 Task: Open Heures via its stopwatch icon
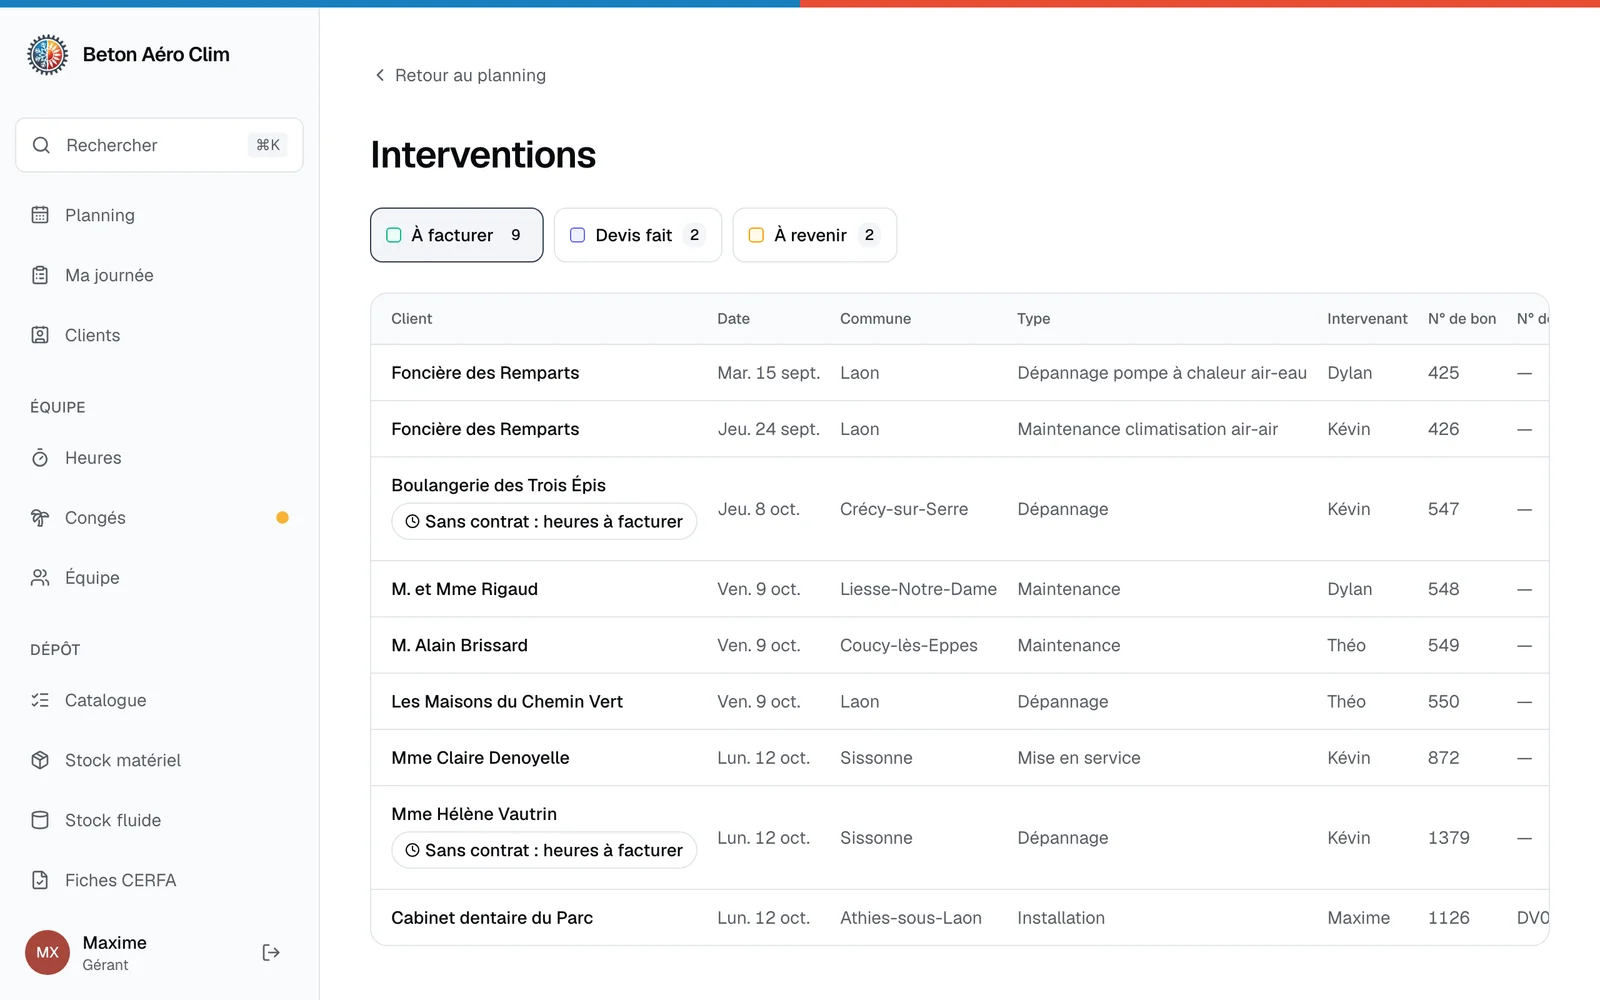click(40, 458)
